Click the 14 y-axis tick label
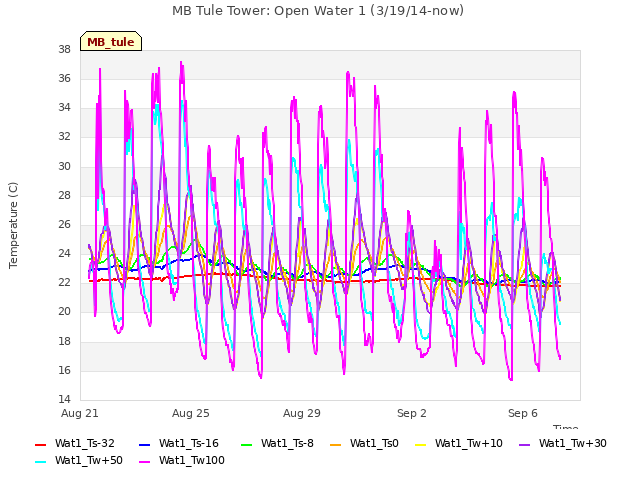Screen dimensions: 640x480 pos(64,399)
